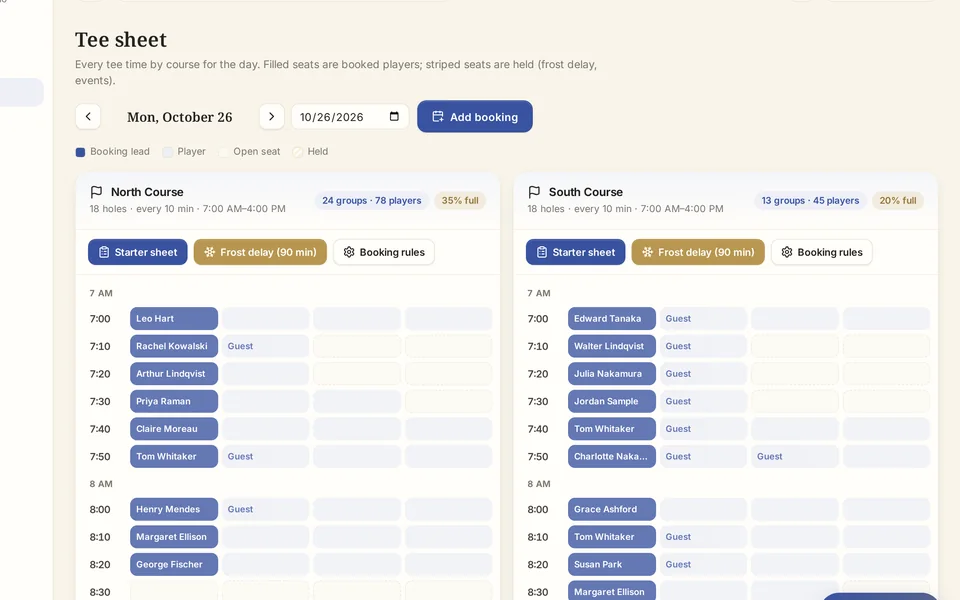Open Tom Whitaker's 8:10 South booking

[x=612, y=536]
